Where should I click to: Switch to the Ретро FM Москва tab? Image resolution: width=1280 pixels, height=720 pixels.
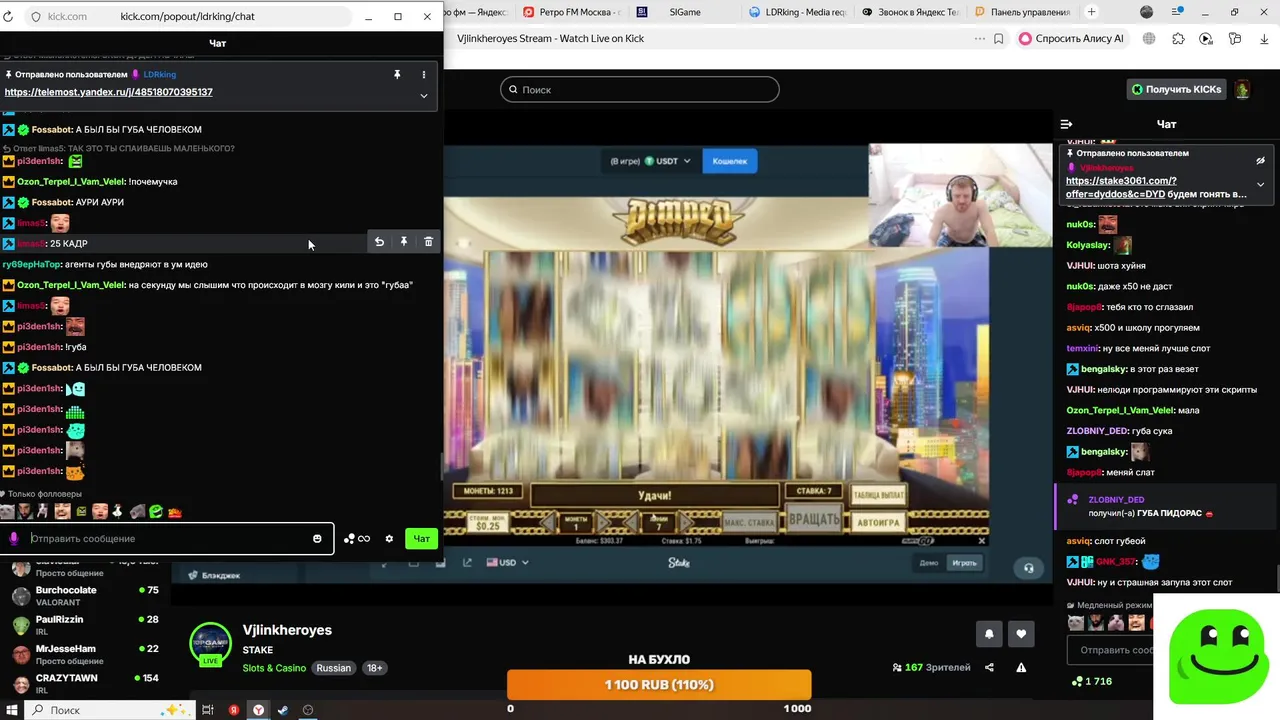574,12
